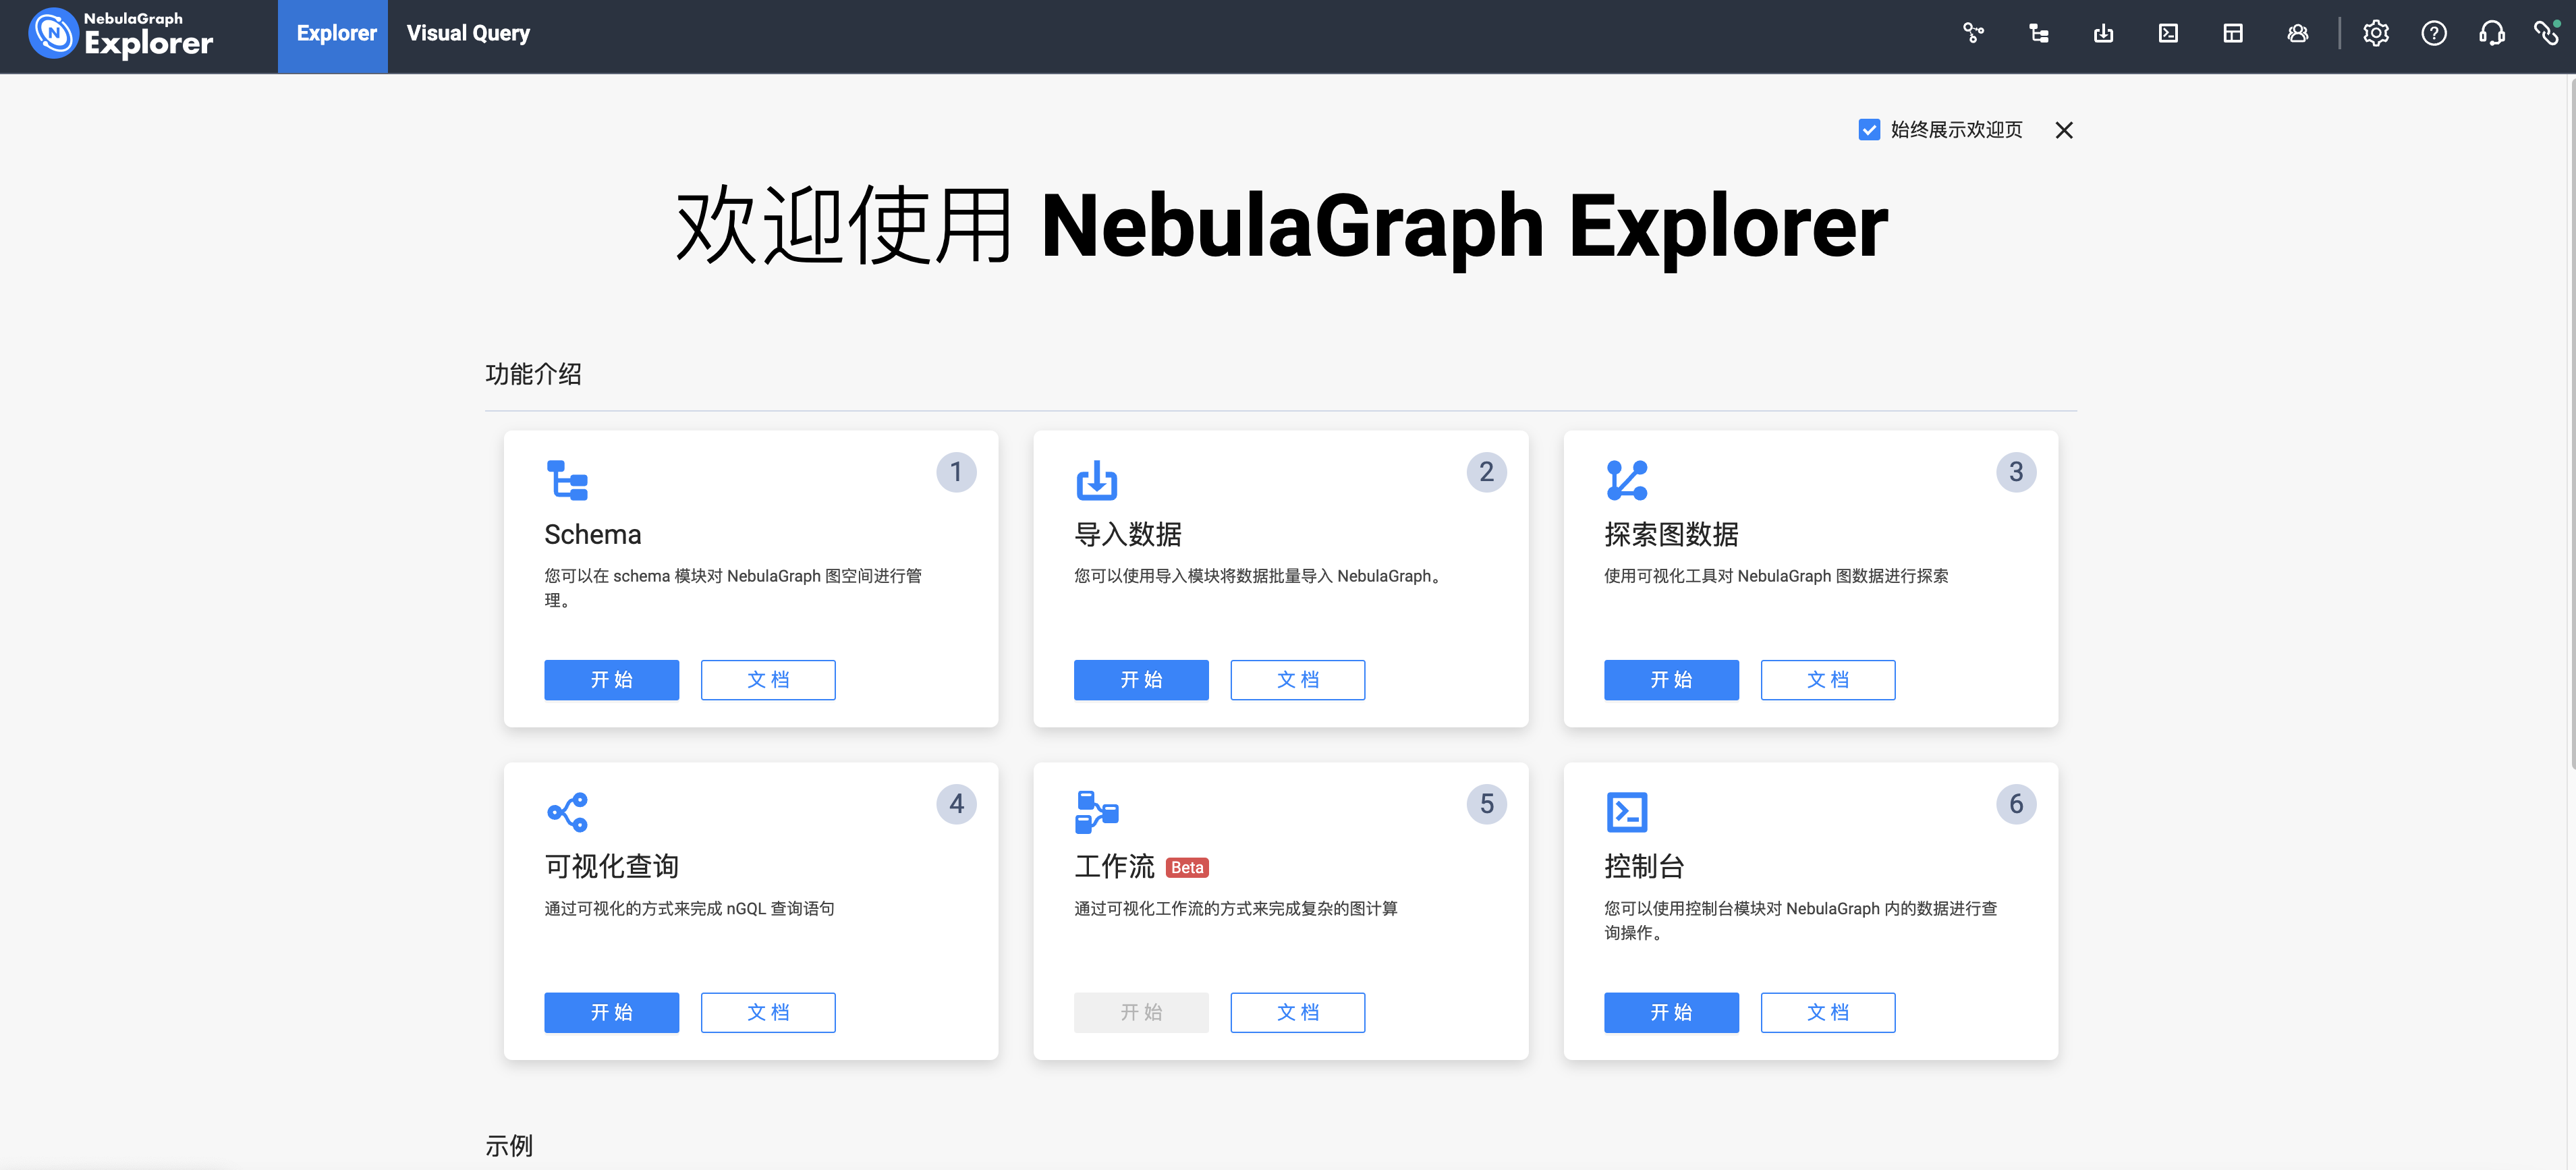Open the settings gear in top toolbar
Screen dimensions: 2576x1170
point(2376,33)
